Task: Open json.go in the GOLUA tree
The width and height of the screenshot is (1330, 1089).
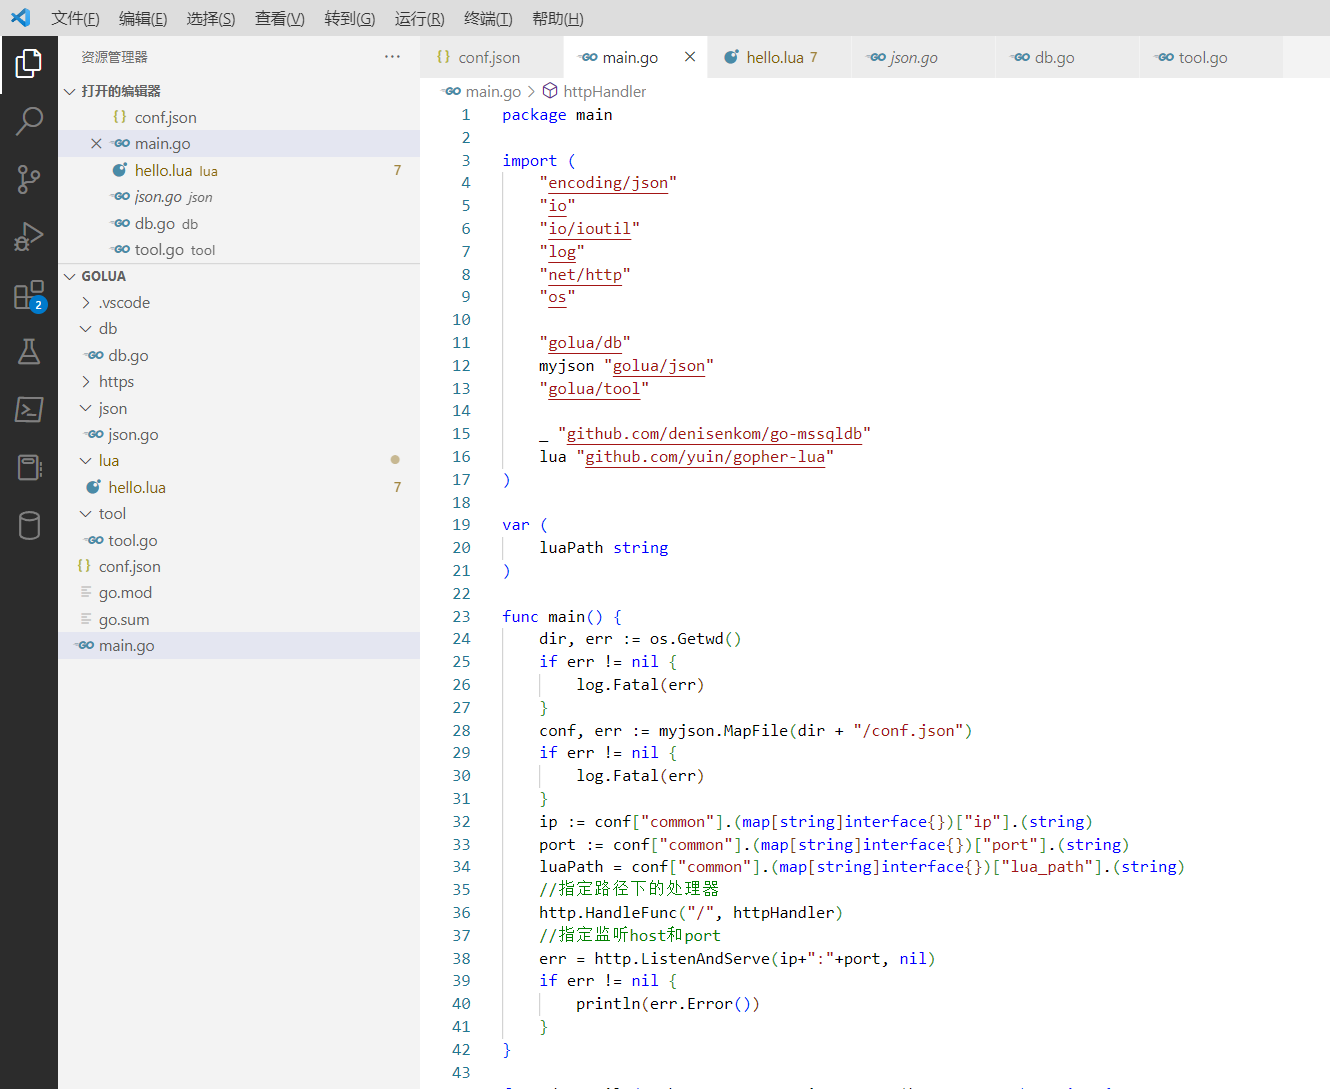Action: [239, 434]
